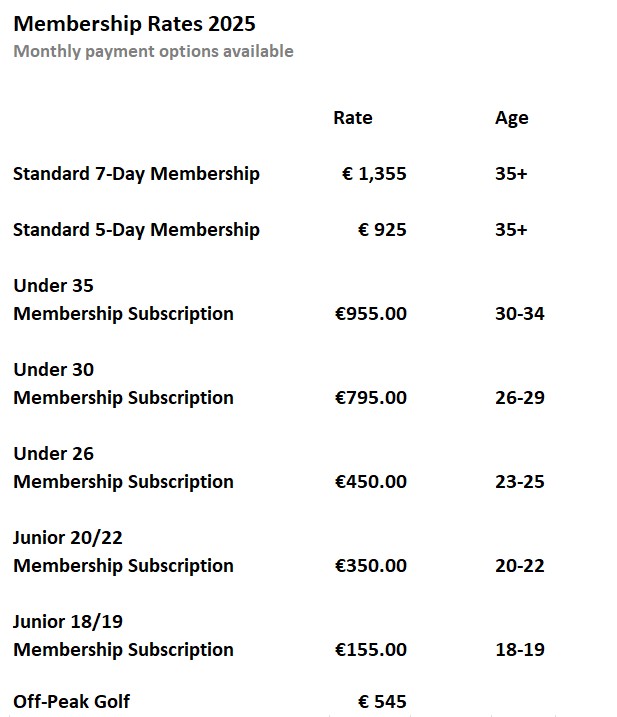Click the Junior 20/22 label

pos(68,538)
